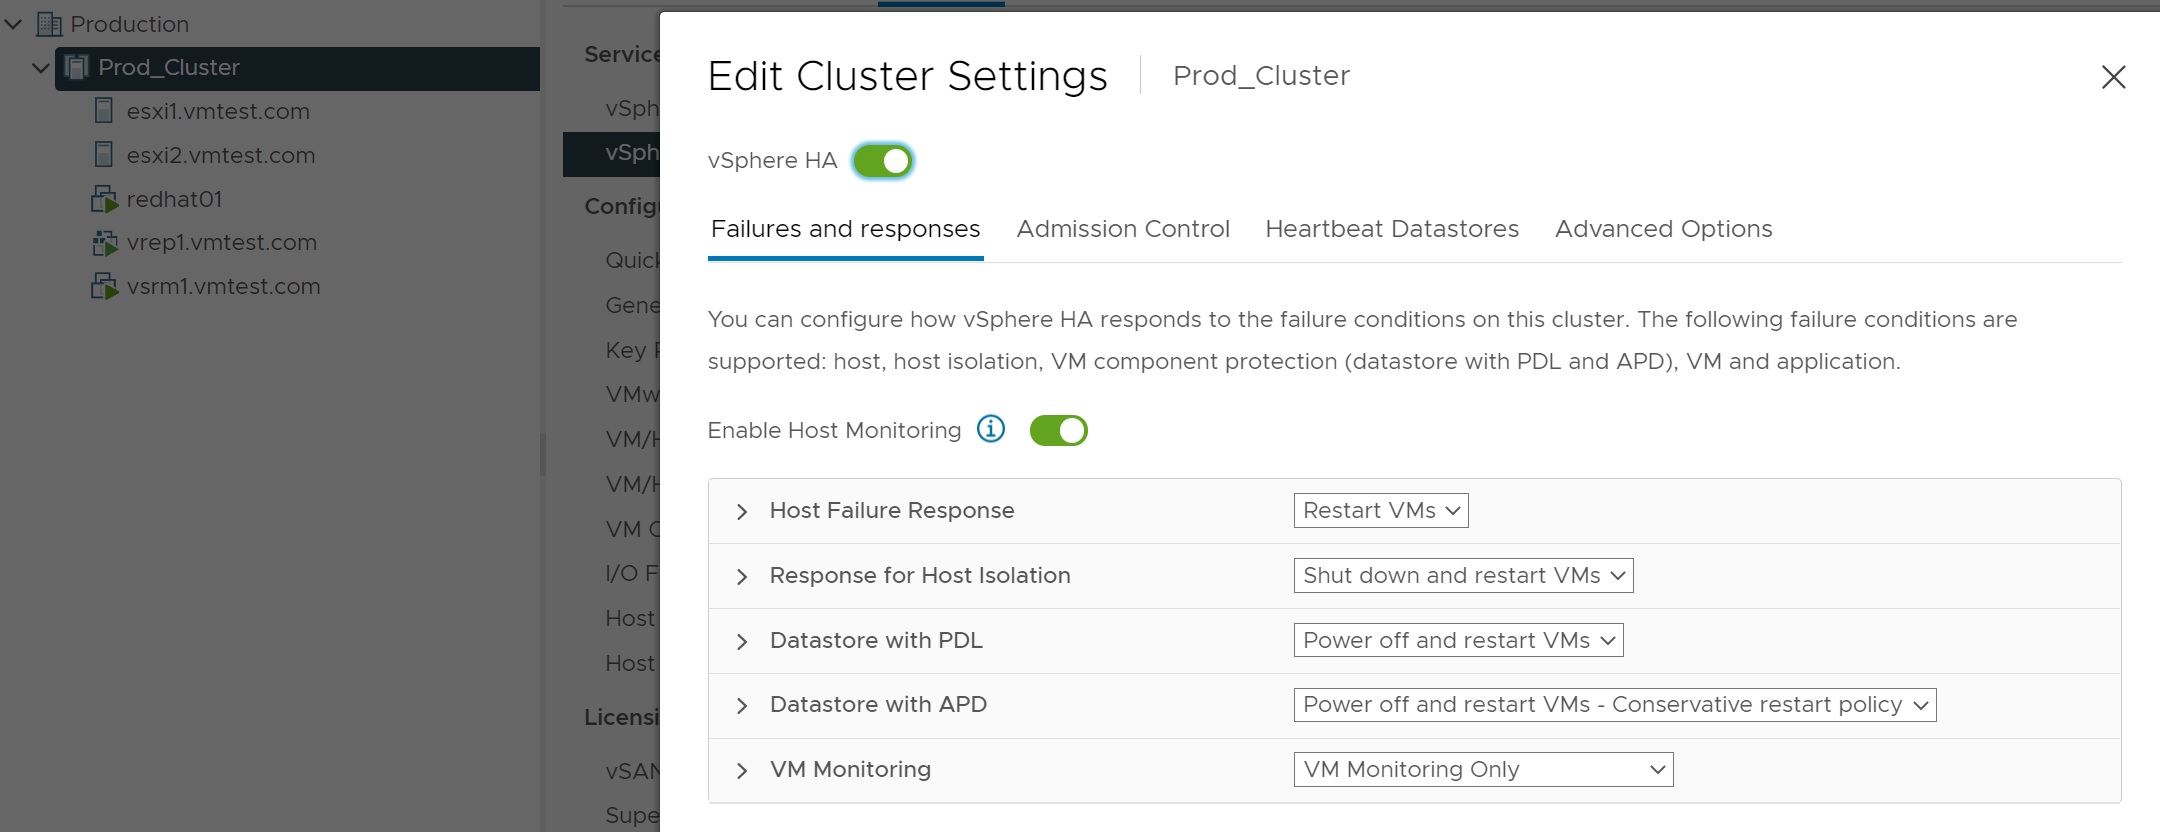This screenshot has height=832, width=2160.
Task: Disable the Enable Host Monitoring toggle
Action: click(x=1058, y=431)
